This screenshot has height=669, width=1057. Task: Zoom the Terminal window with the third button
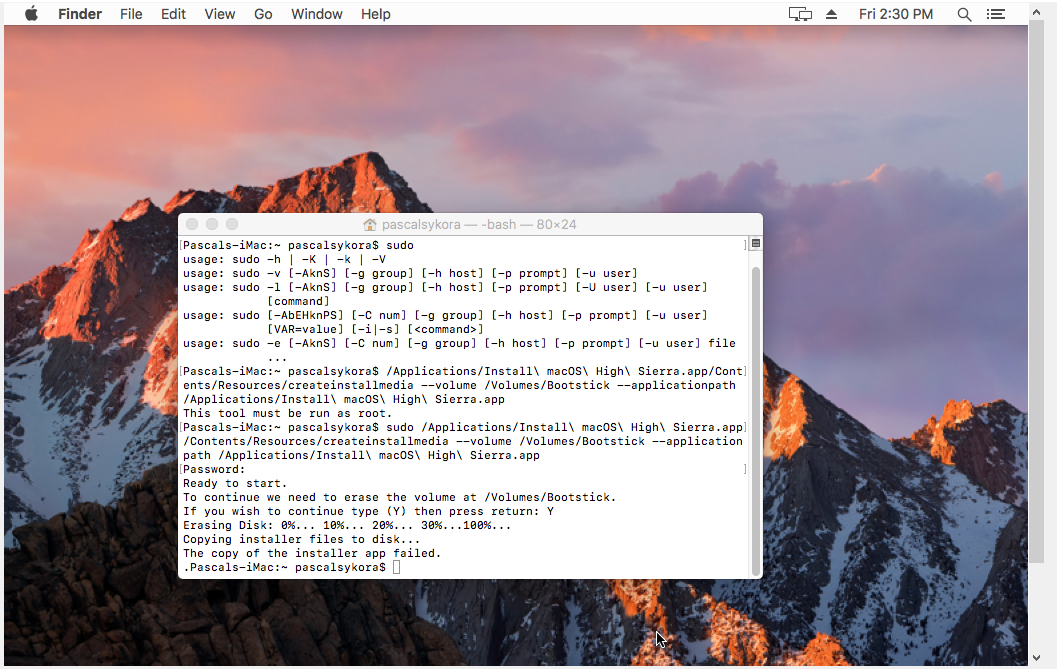click(232, 225)
